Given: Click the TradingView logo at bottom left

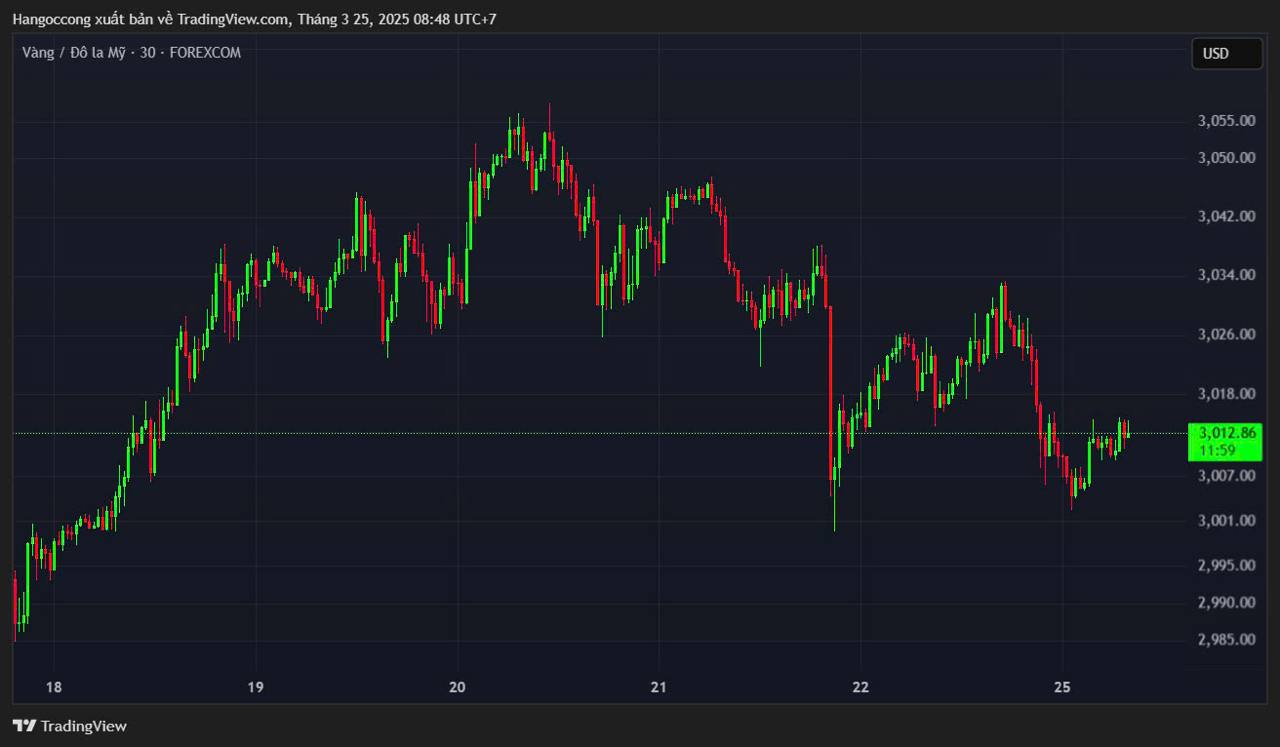Looking at the screenshot, I should [x=70, y=726].
